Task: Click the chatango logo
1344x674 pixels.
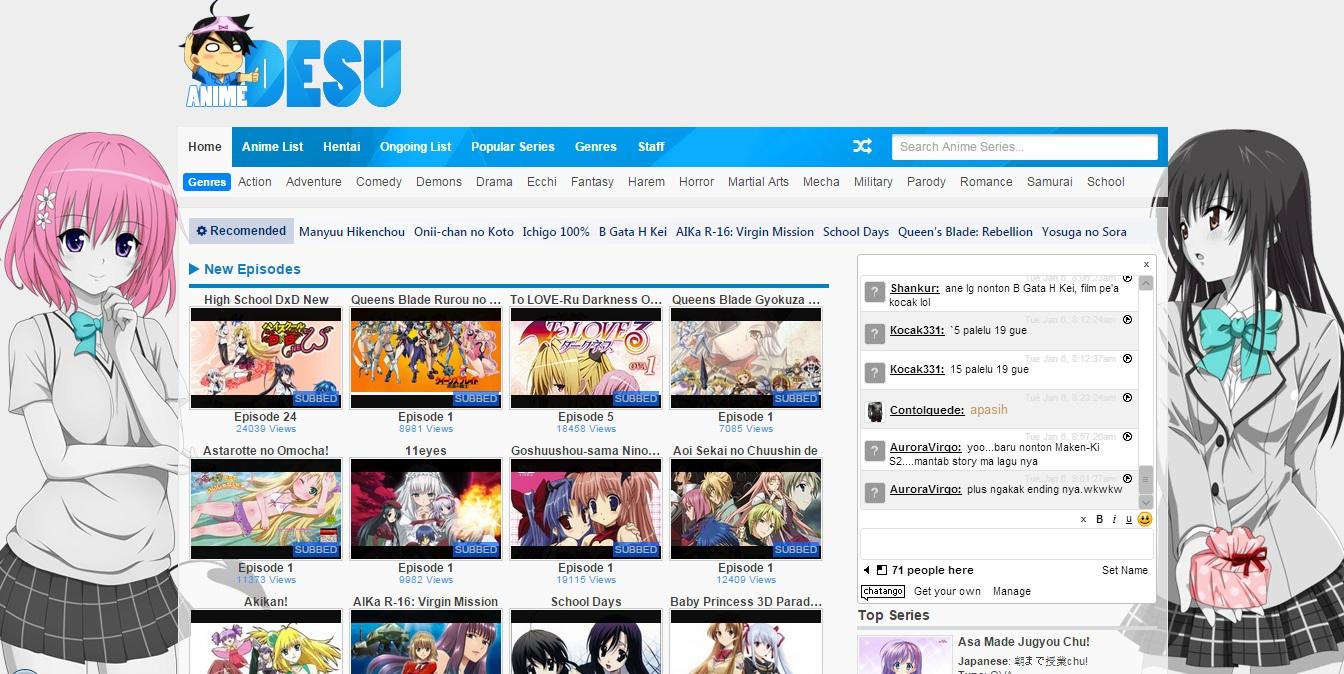Action: click(882, 591)
